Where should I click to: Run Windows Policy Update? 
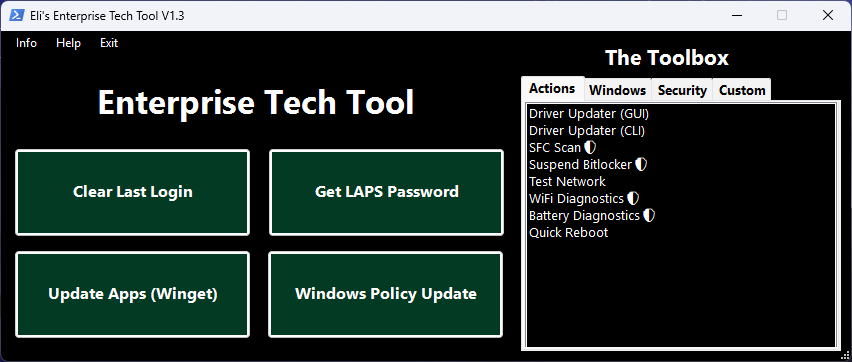(x=386, y=294)
